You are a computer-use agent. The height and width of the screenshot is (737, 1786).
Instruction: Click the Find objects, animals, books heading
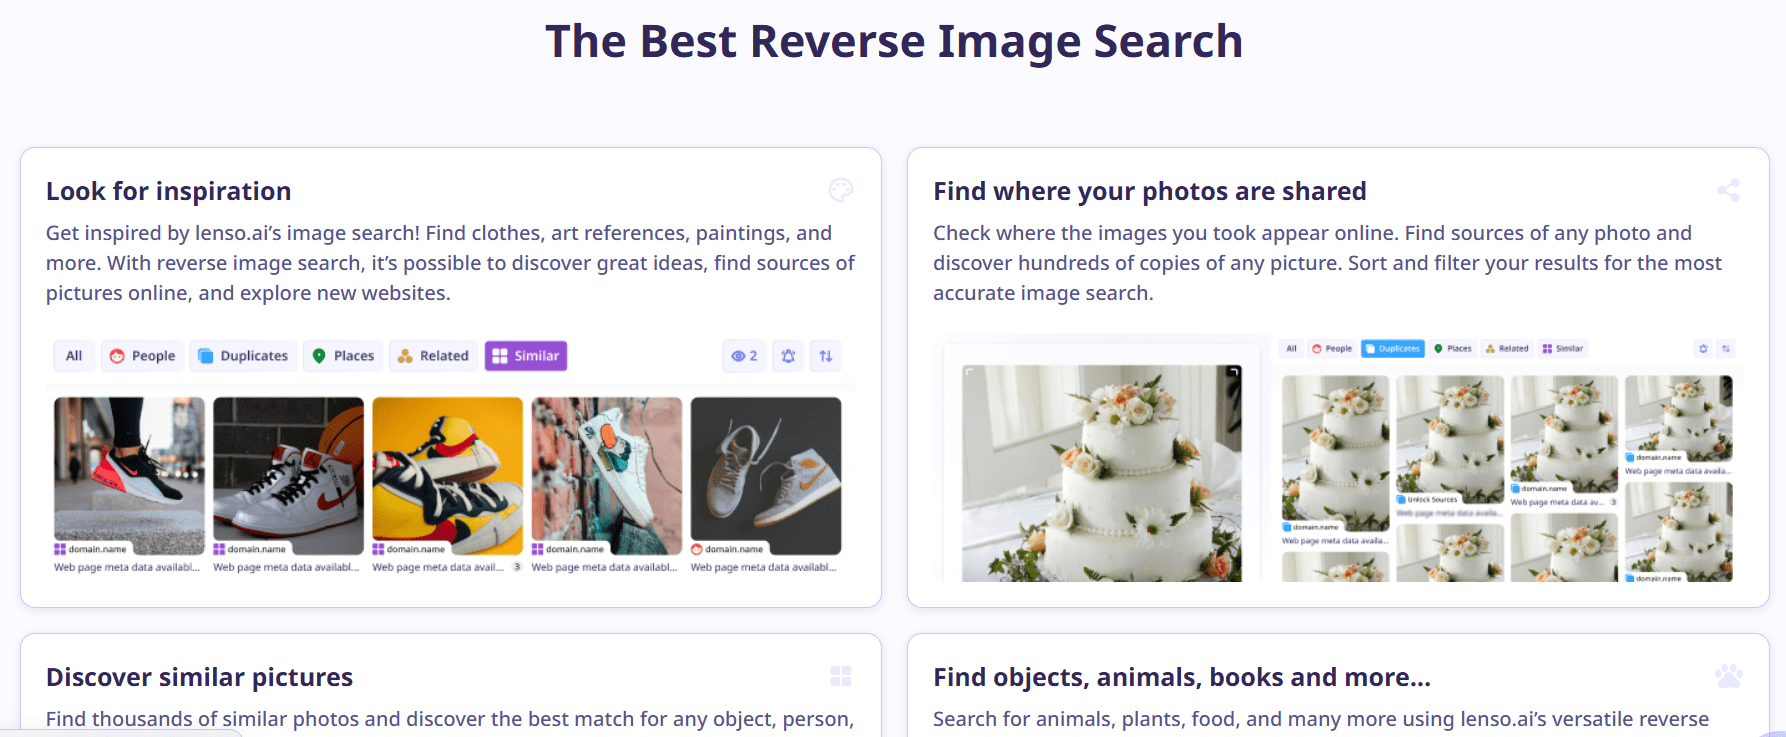pyautogui.click(x=1182, y=677)
